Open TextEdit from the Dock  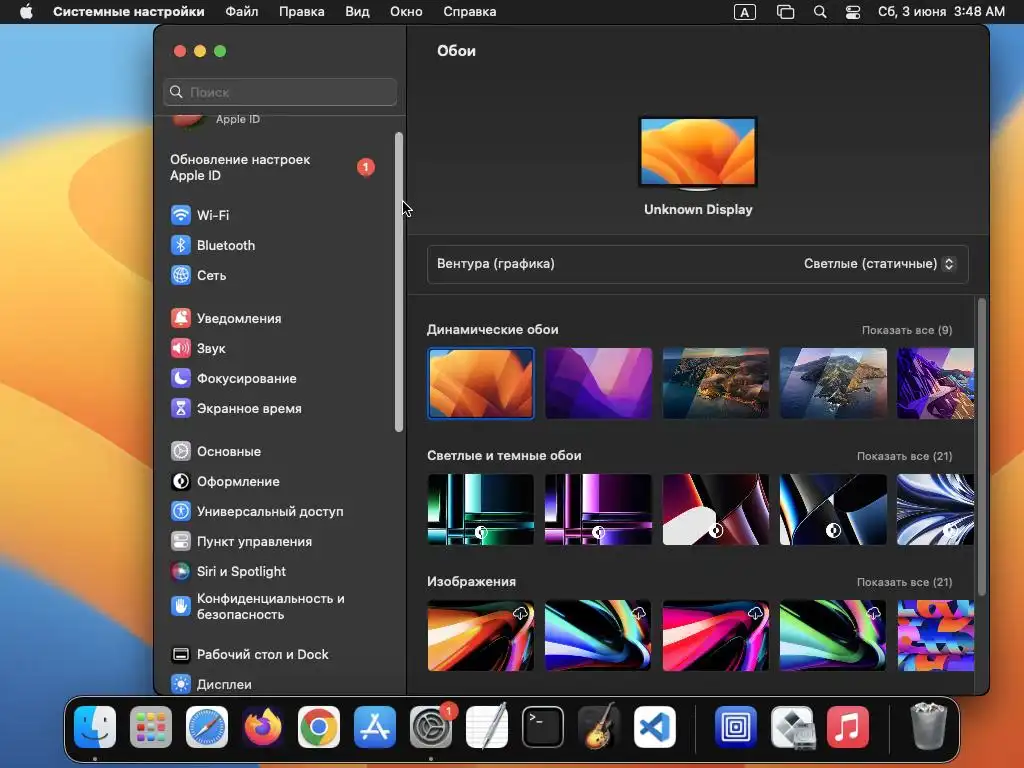click(487, 727)
